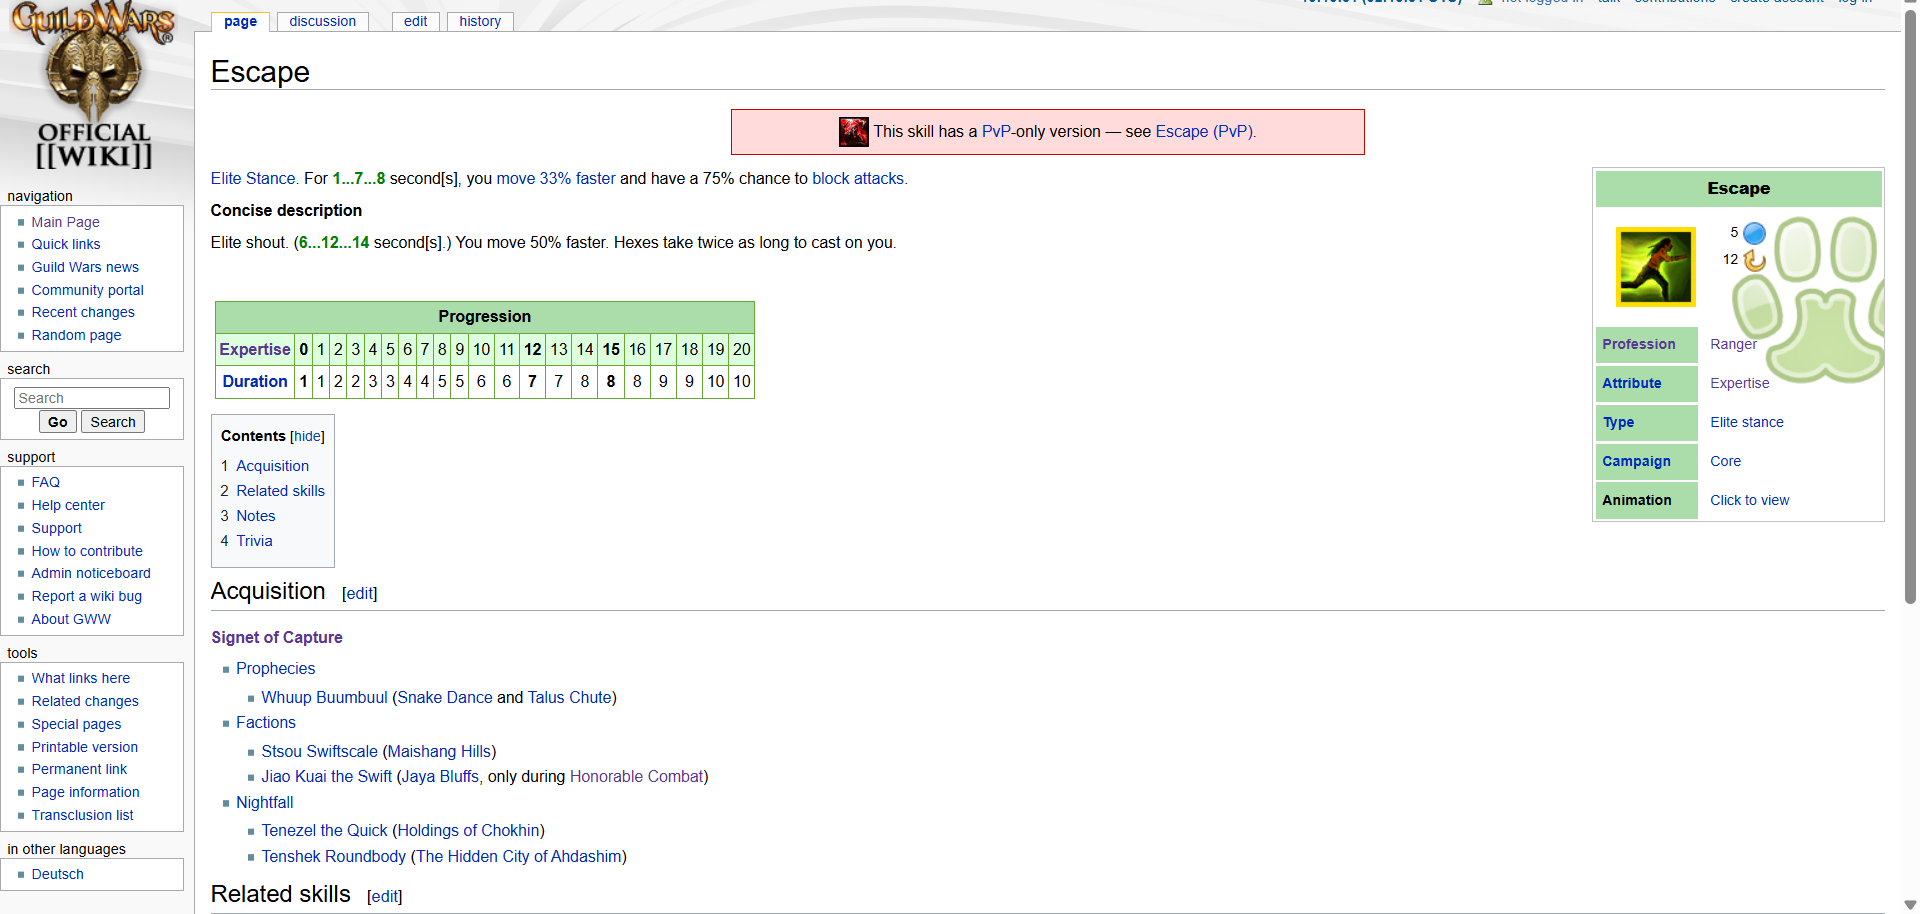Open How to contribute
The image size is (1920, 914).
pos(87,551)
